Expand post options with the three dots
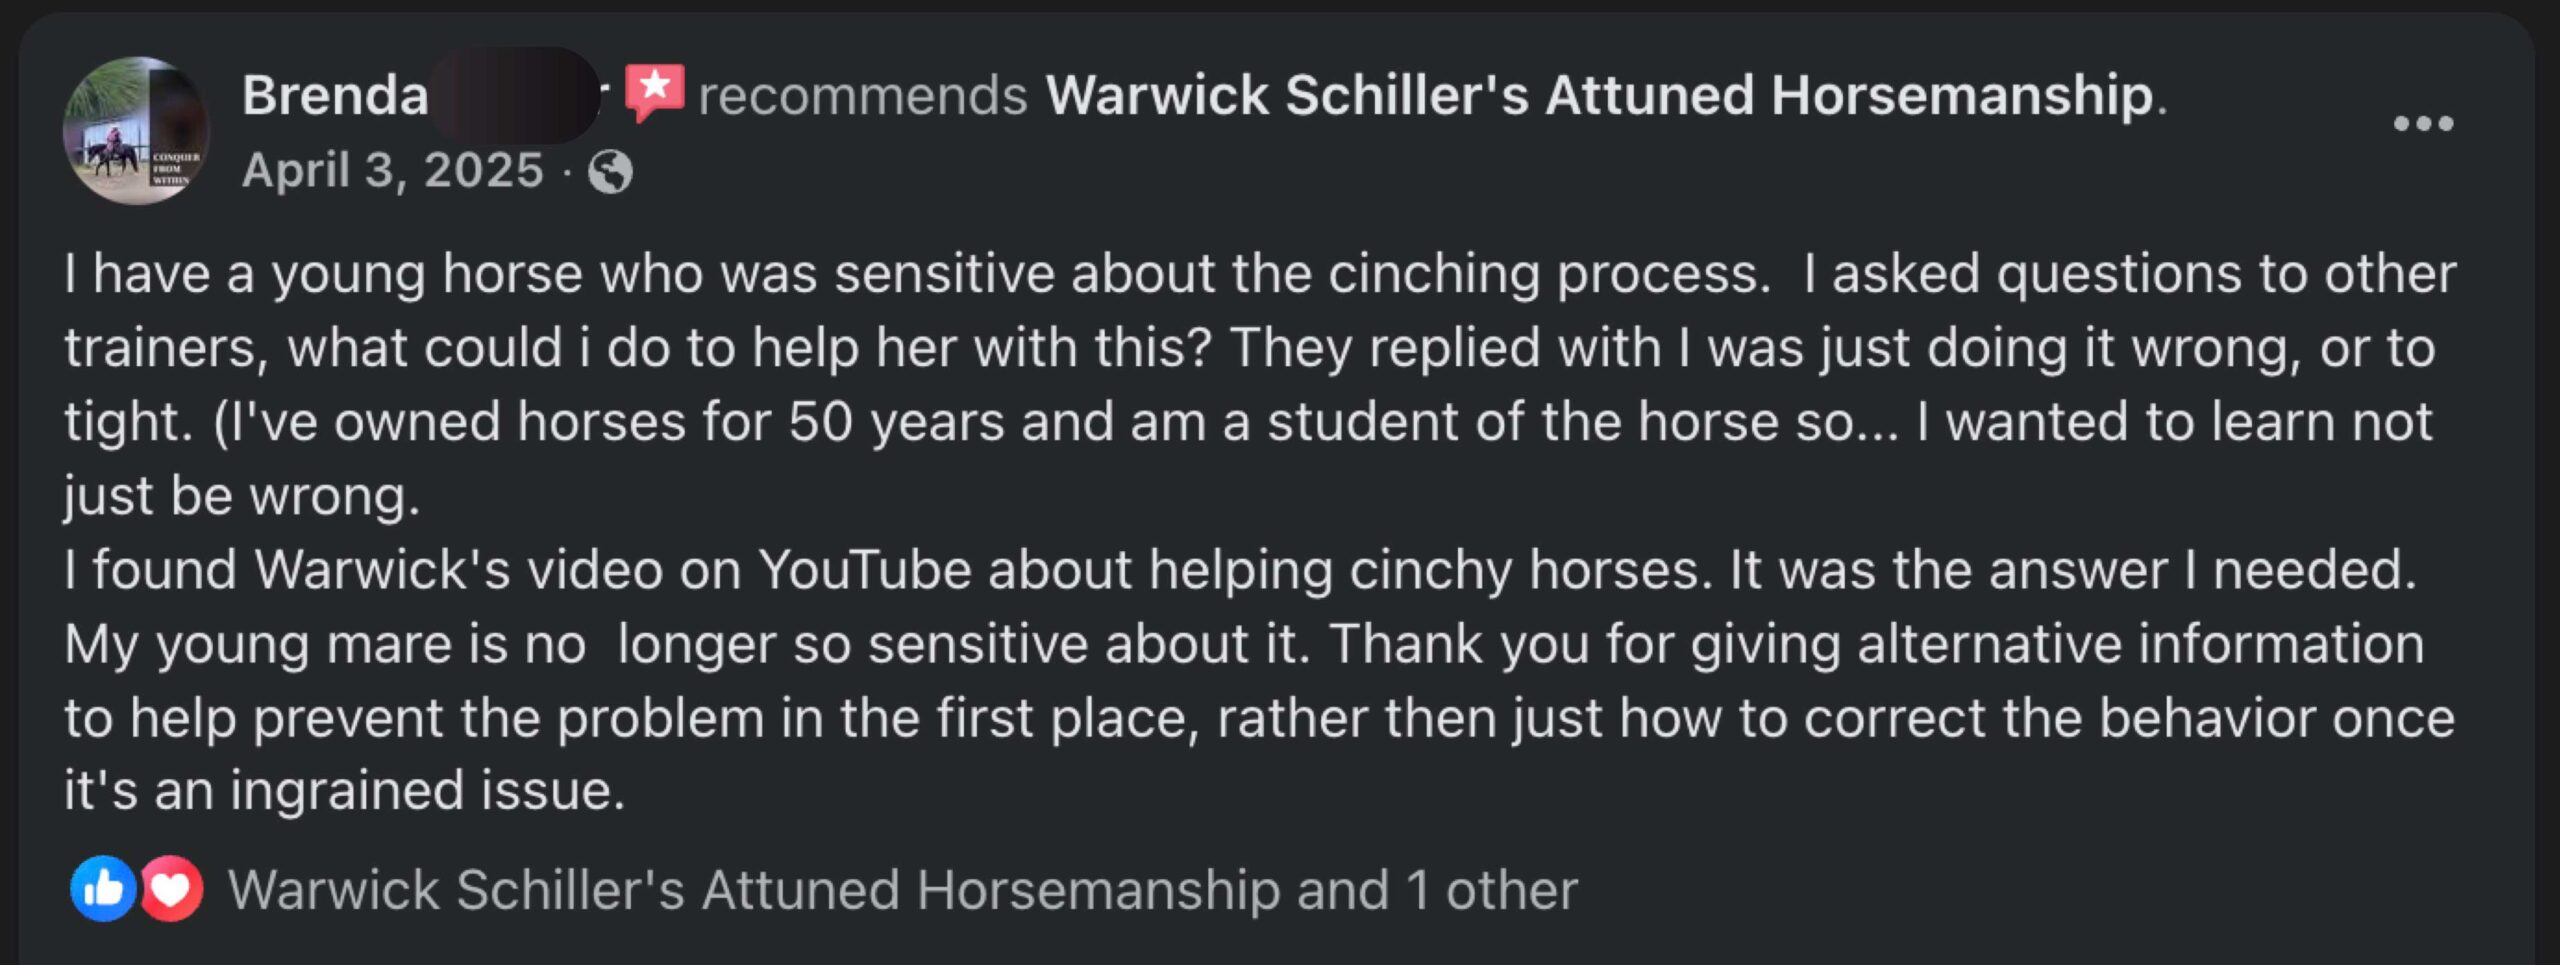Image resolution: width=2560 pixels, height=965 pixels. click(x=2421, y=125)
